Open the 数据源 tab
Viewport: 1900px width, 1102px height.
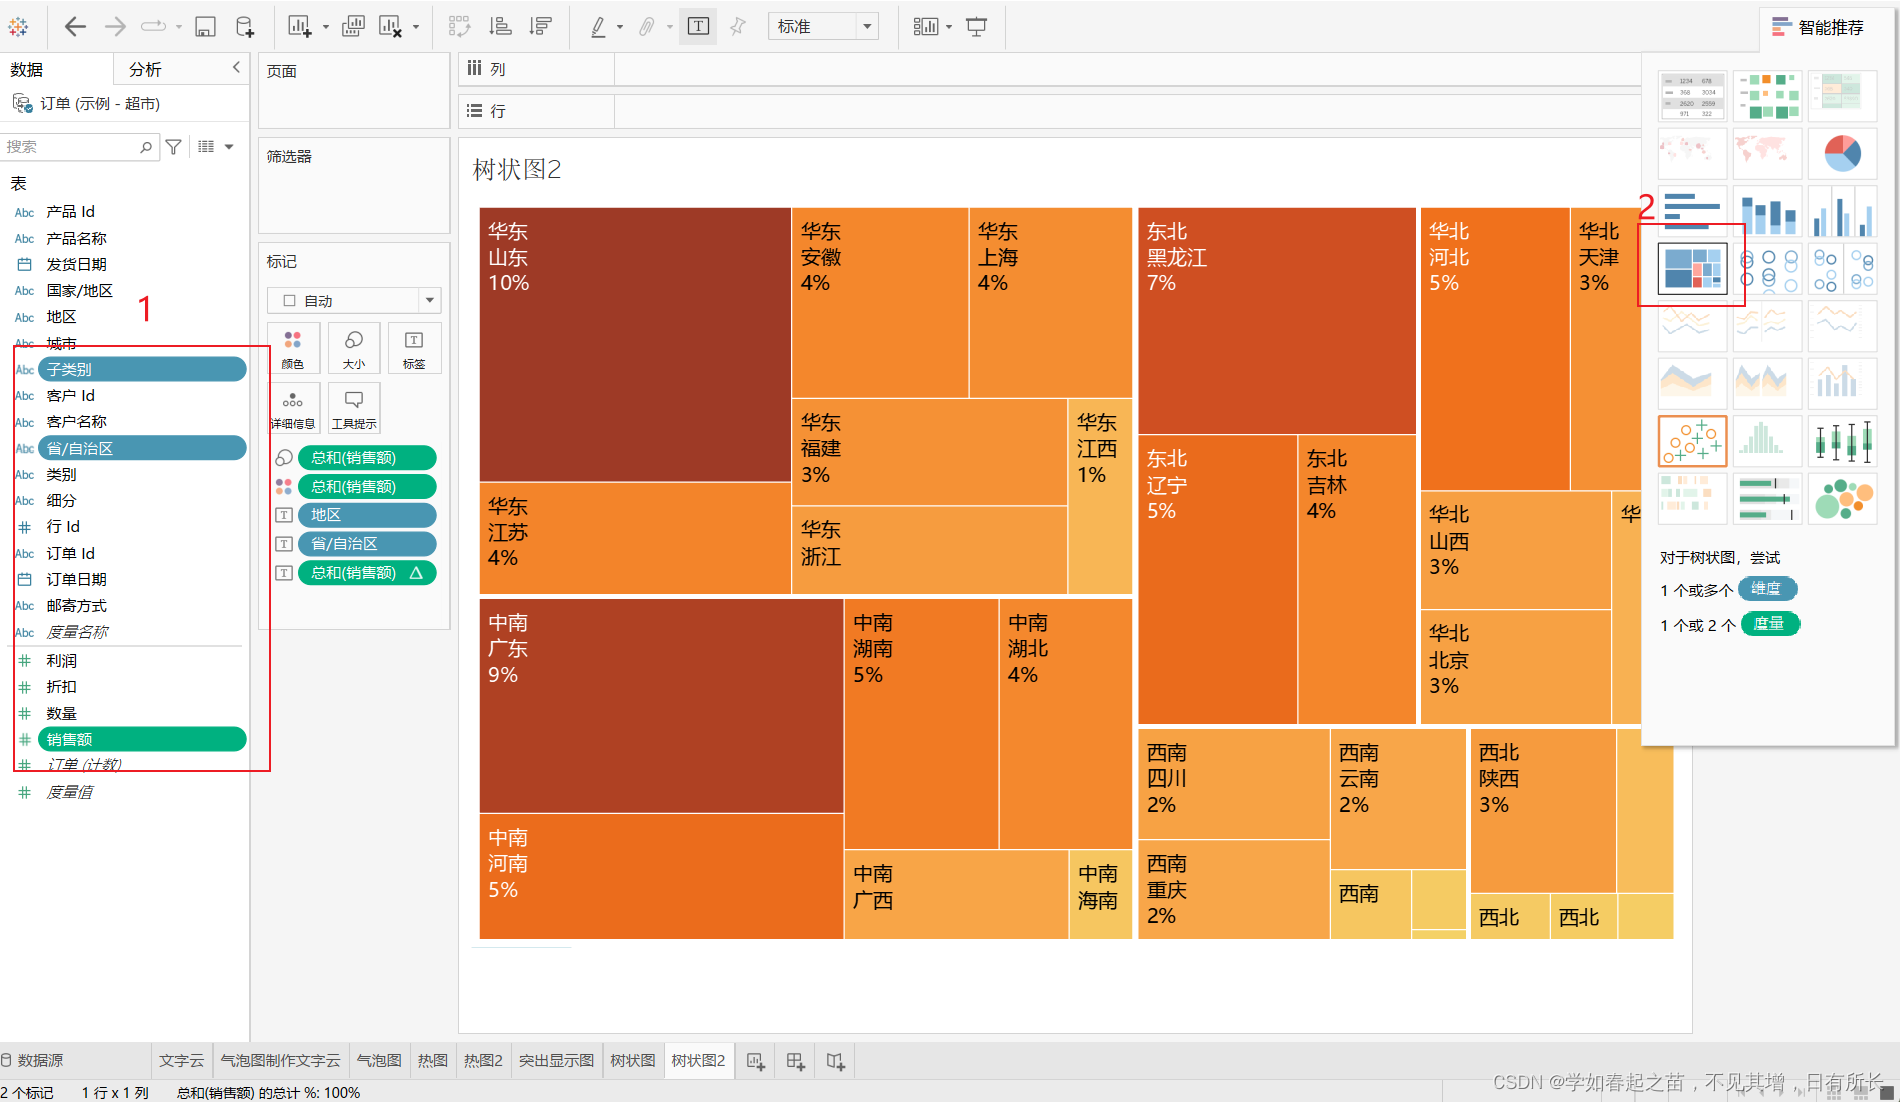coord(33,1060)
